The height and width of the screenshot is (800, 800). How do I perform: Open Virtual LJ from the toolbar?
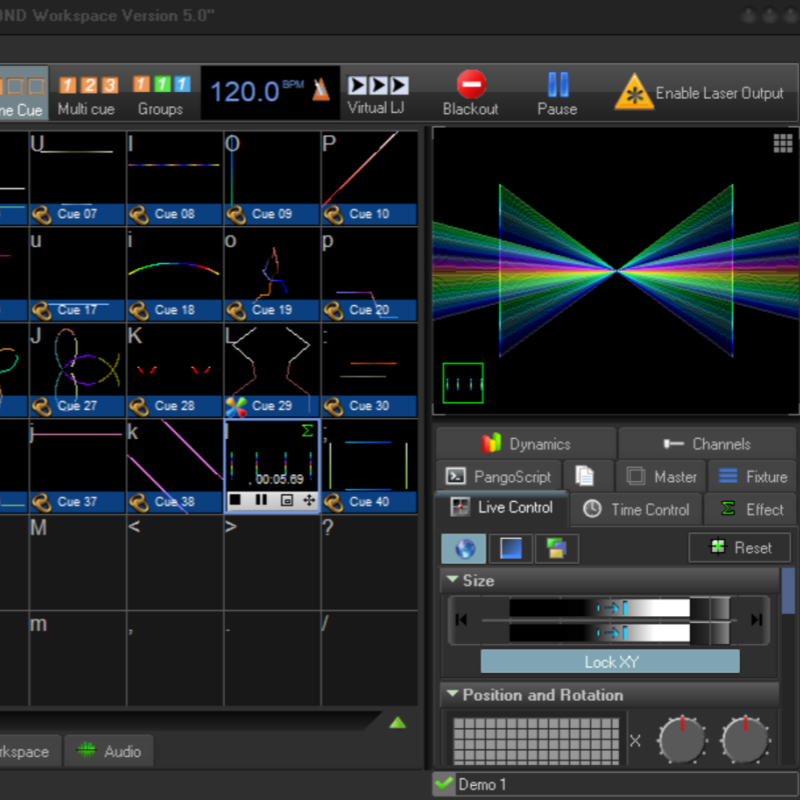(x=378, y=93)
